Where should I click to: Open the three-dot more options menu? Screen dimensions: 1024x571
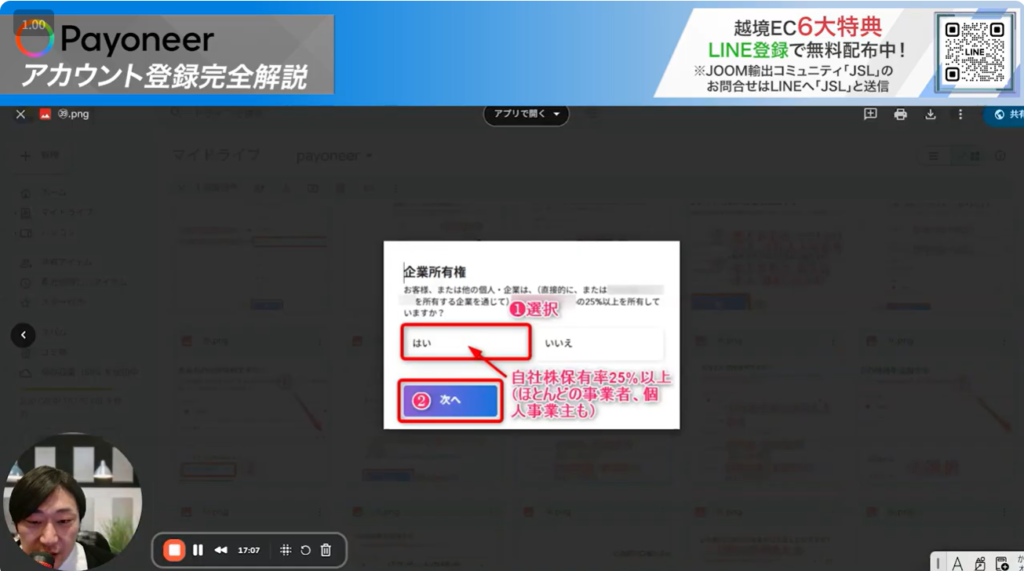(960, 115)
